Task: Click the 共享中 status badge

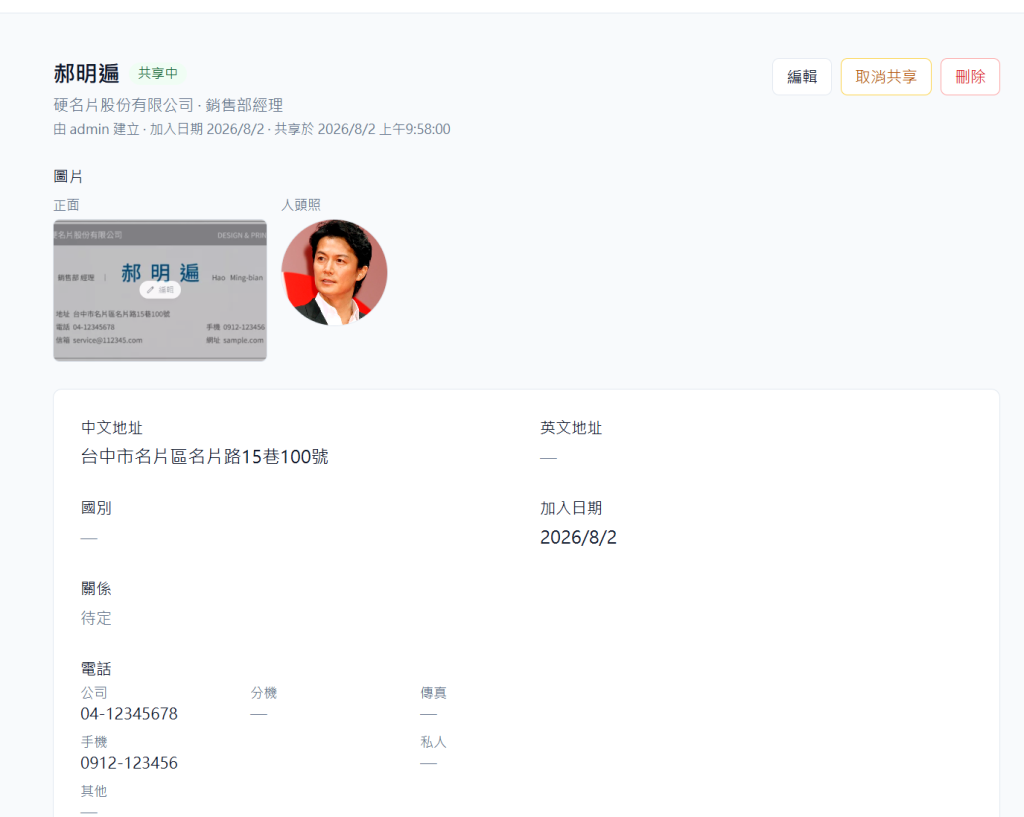Action: tap(158, 73)
